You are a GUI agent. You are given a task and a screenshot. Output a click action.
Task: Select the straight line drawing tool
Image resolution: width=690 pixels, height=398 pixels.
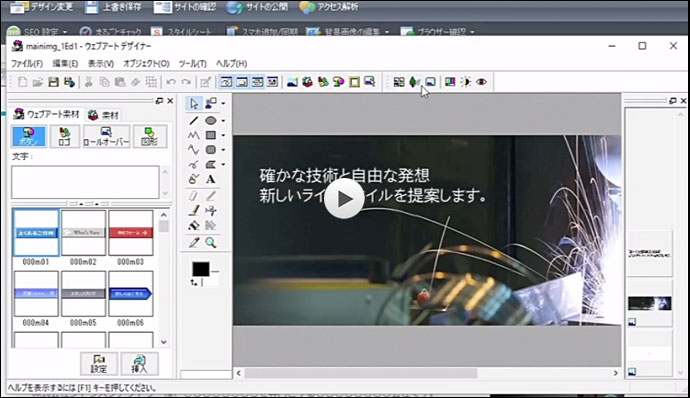194,120
